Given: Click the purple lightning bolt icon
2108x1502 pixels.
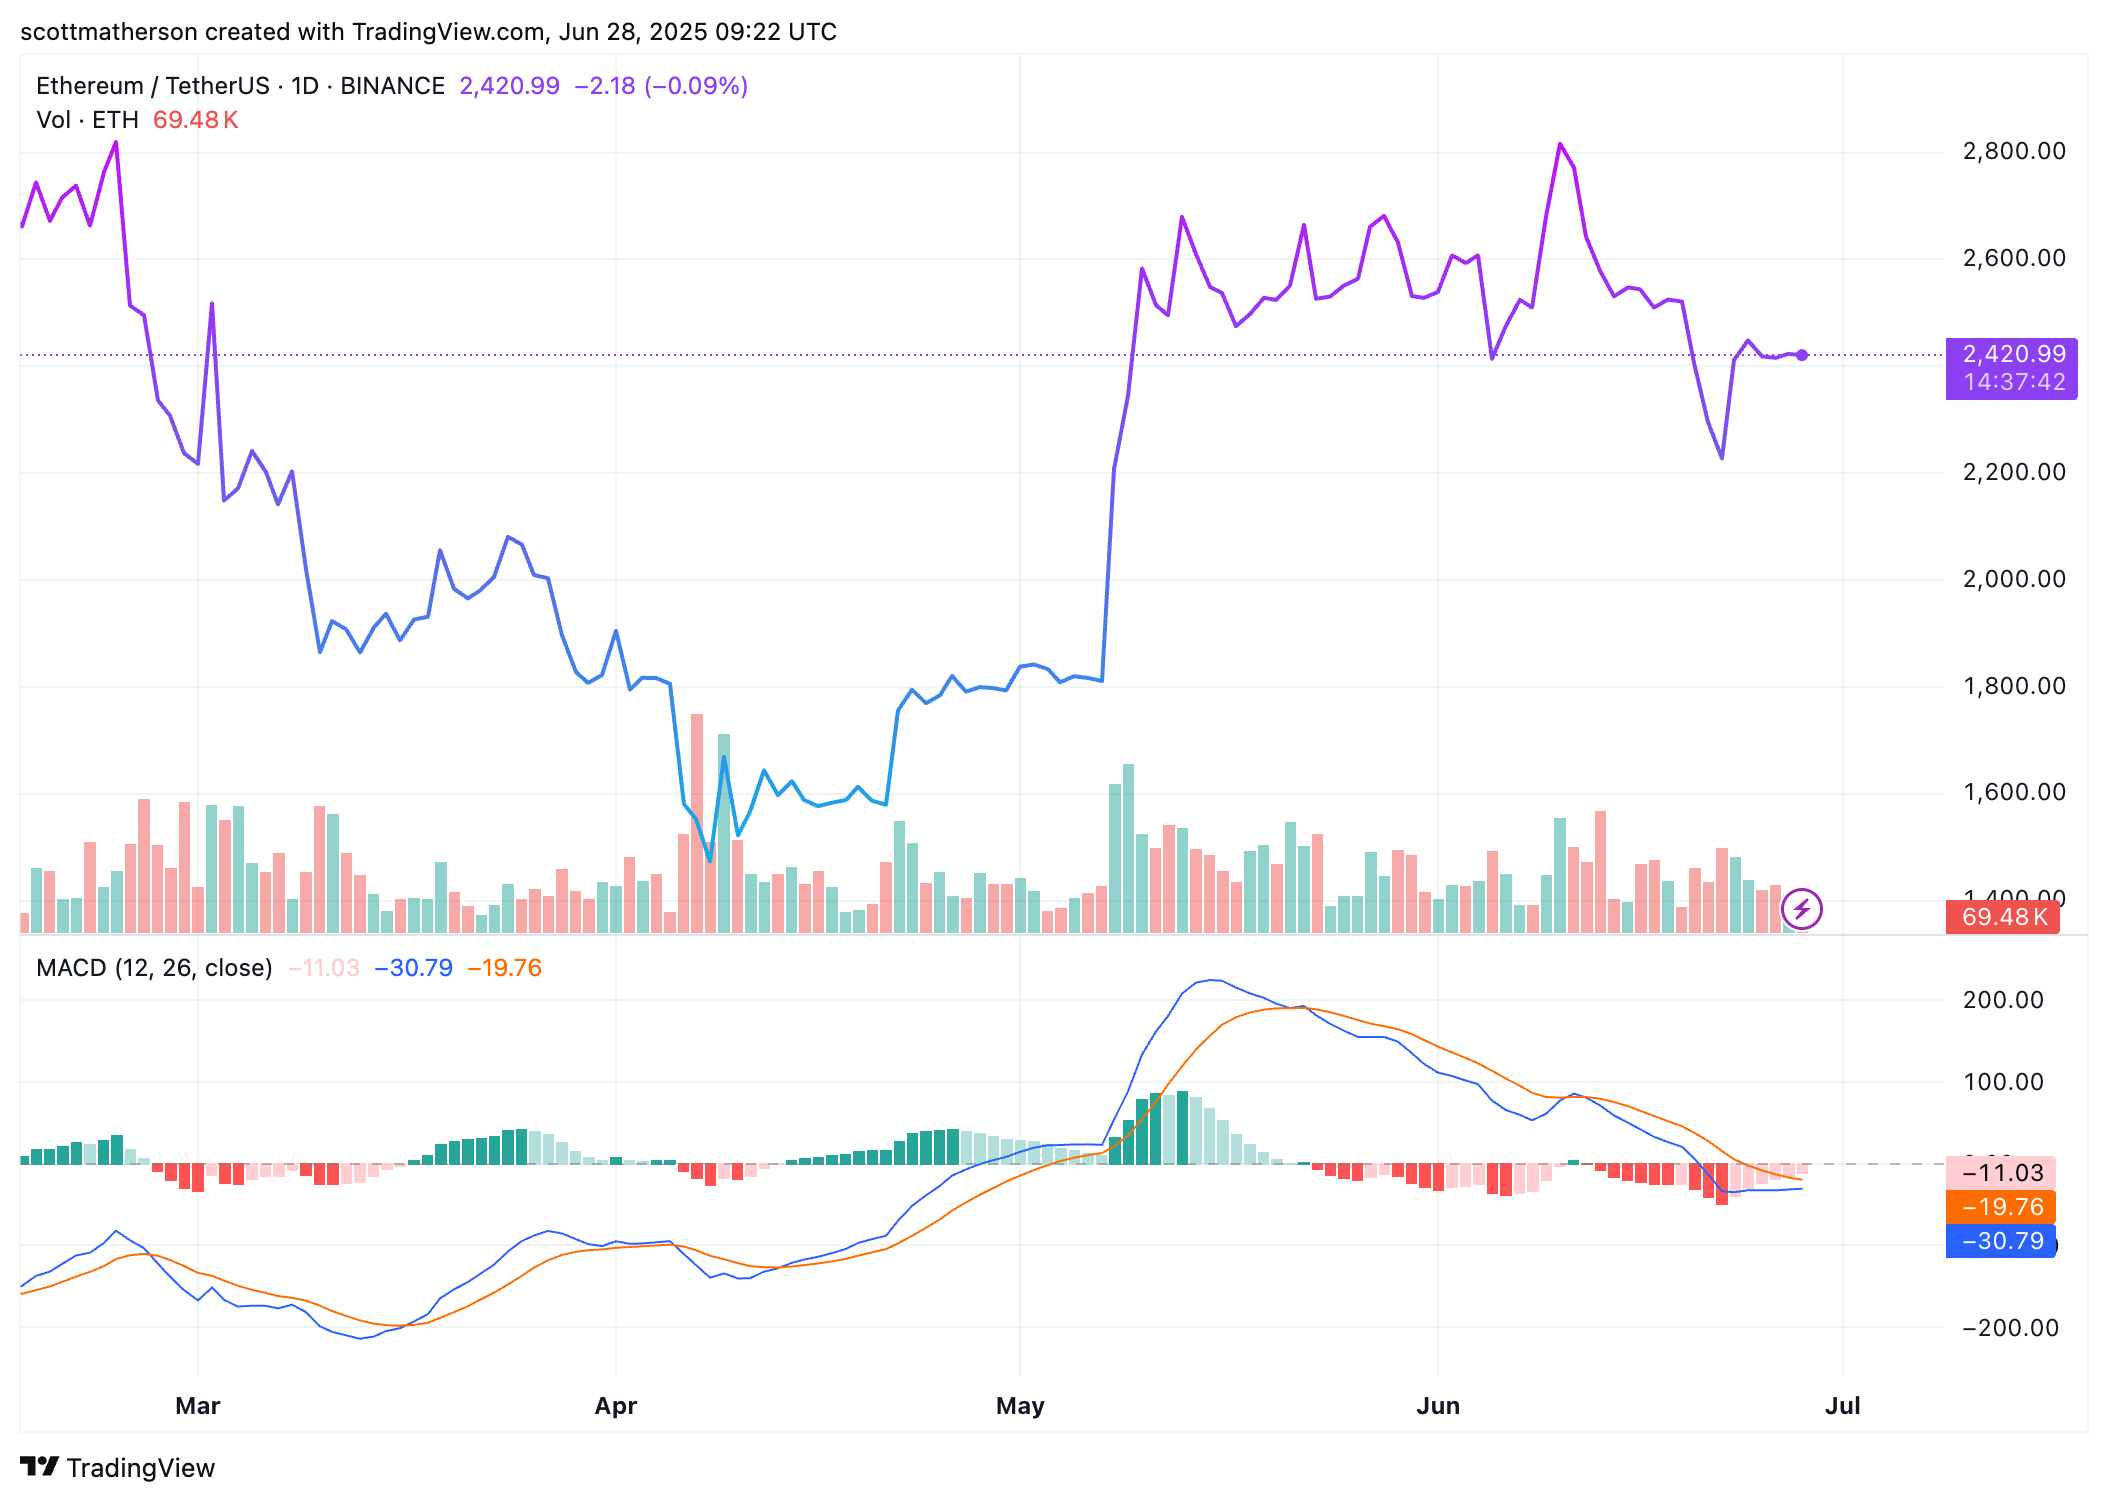Looking at the screenshot, I should [1801, 909].
